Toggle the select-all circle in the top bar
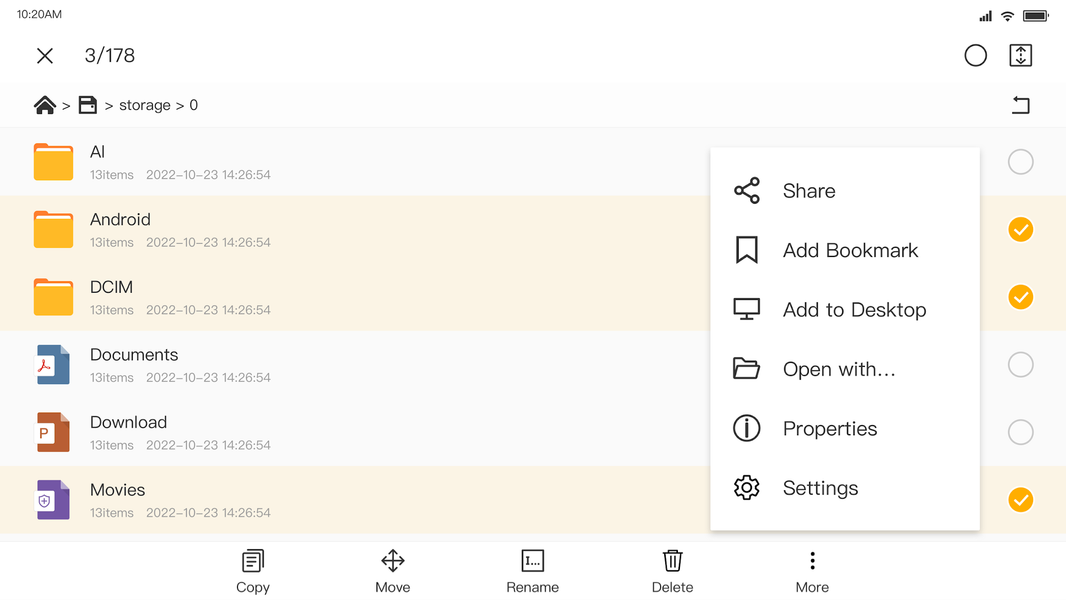 coord(975,55)
